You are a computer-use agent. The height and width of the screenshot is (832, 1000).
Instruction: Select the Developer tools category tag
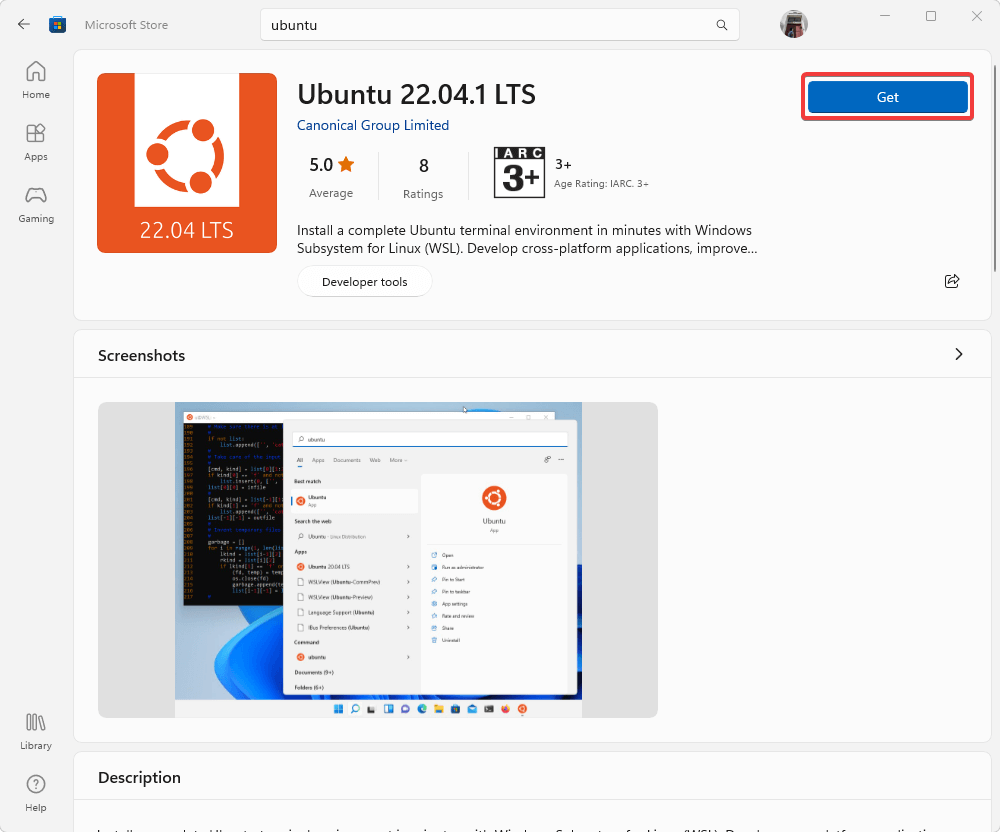coord(365,282)
